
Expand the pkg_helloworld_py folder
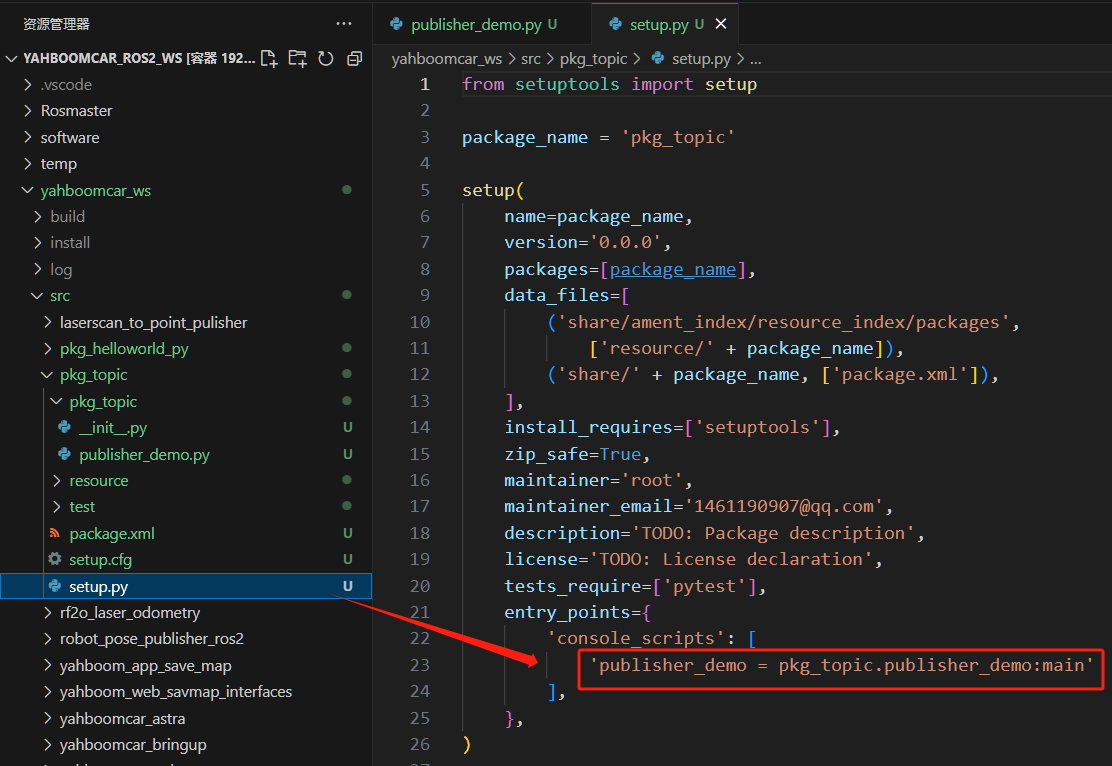point(124,349)
